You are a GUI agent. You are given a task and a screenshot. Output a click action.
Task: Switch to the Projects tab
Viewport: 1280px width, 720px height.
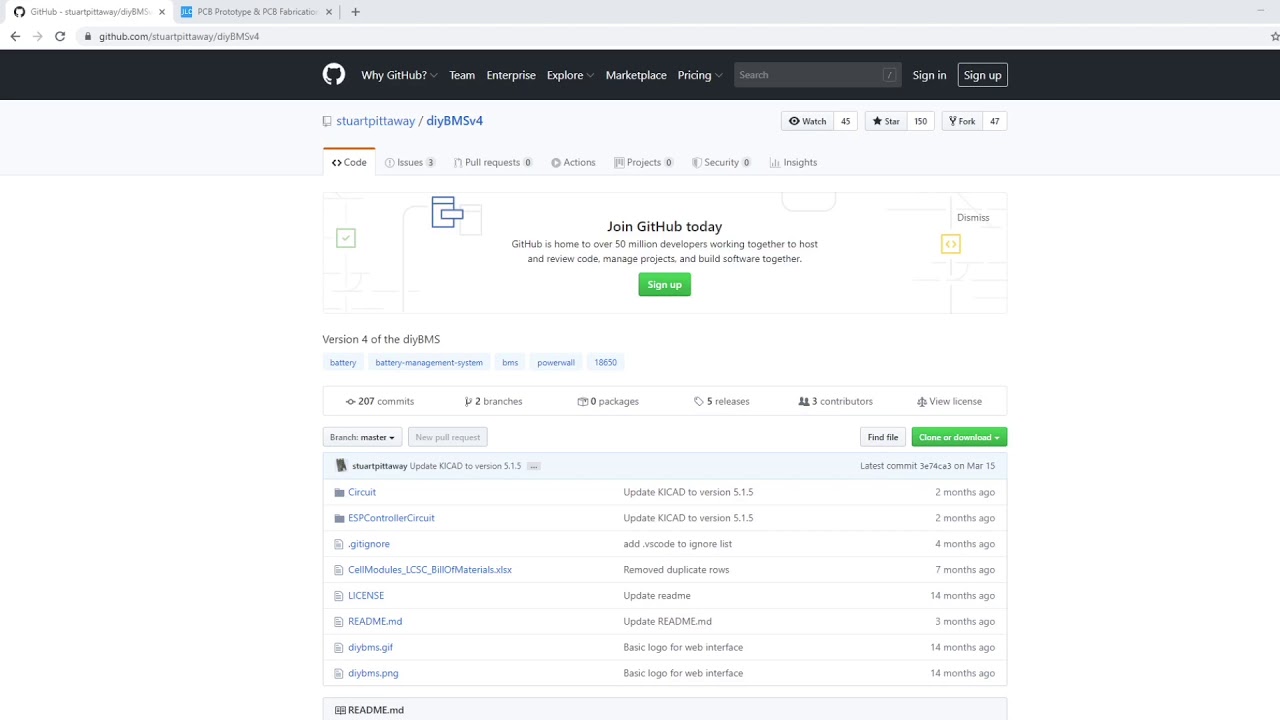(644, 162)
